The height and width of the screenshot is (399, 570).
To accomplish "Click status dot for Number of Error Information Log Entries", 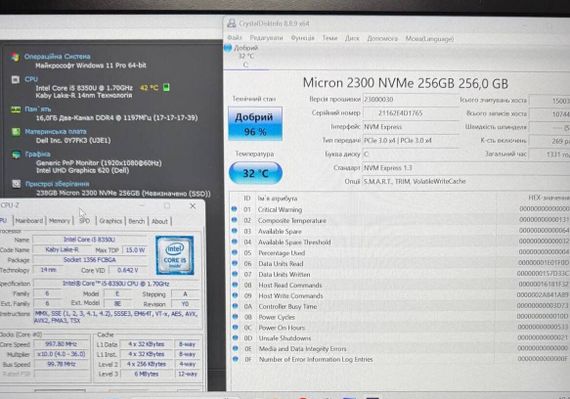I will coord(235,359).
